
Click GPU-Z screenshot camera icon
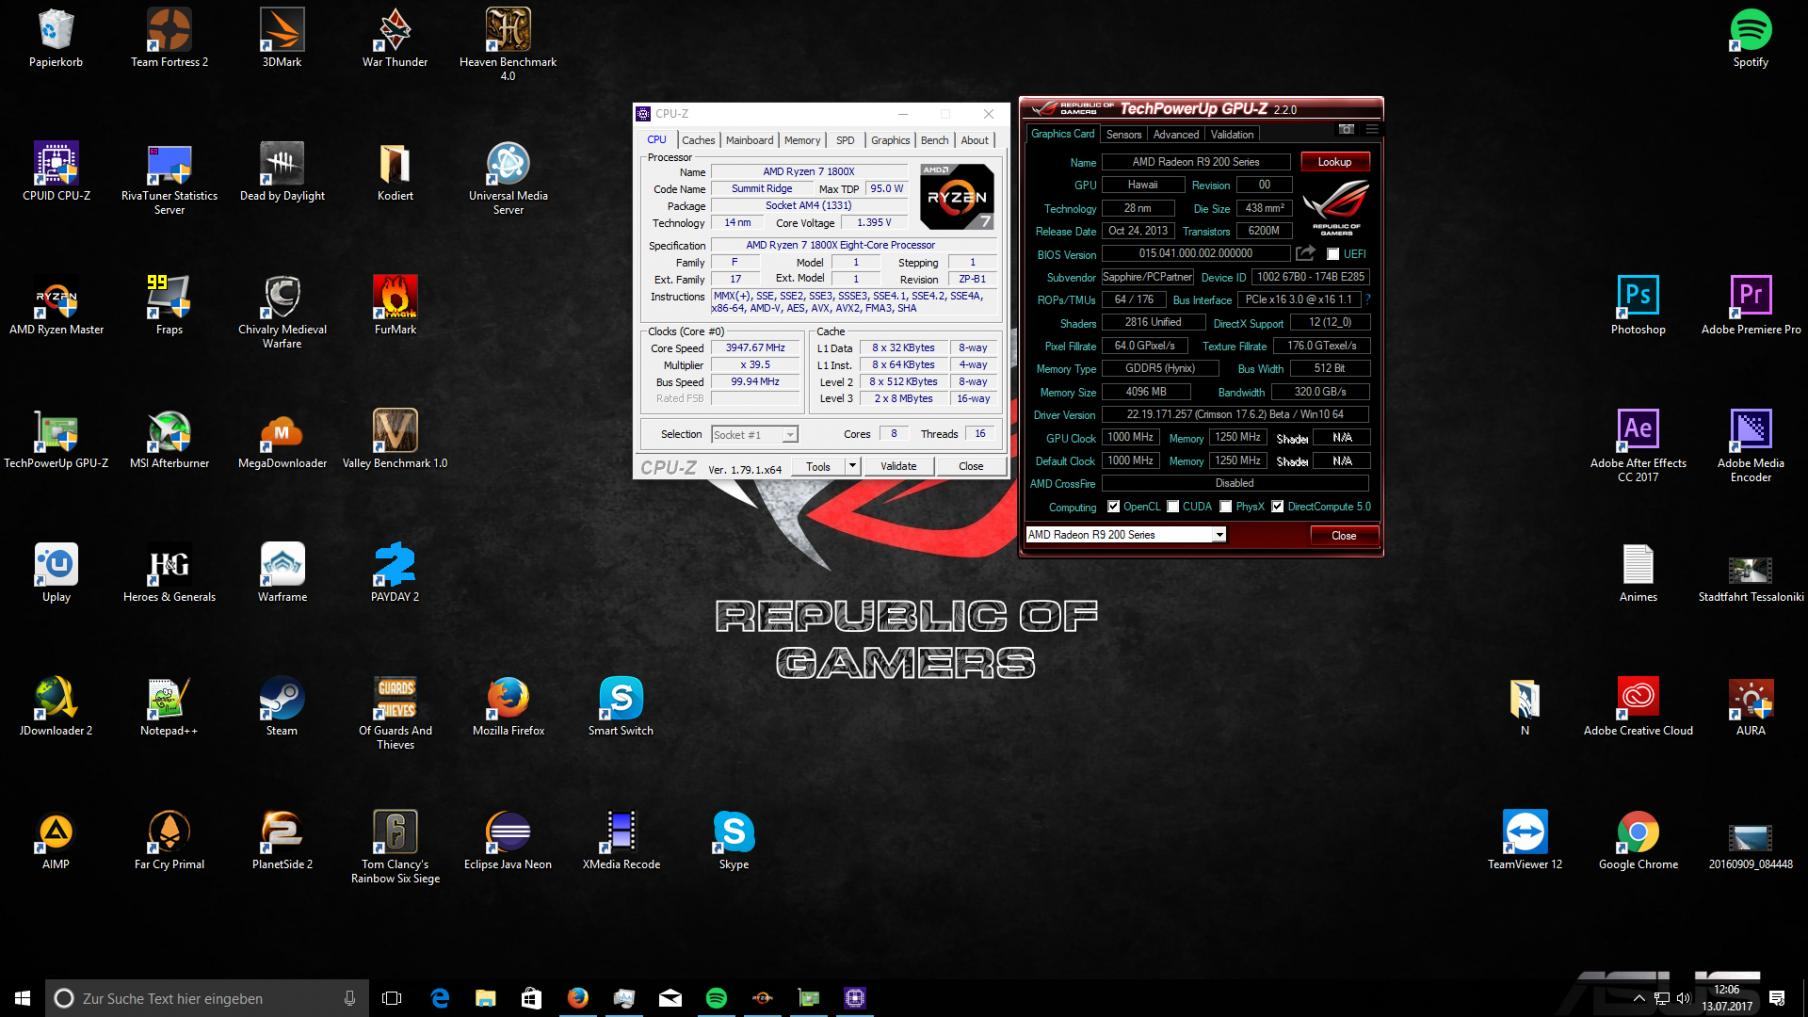(1346, 130)
